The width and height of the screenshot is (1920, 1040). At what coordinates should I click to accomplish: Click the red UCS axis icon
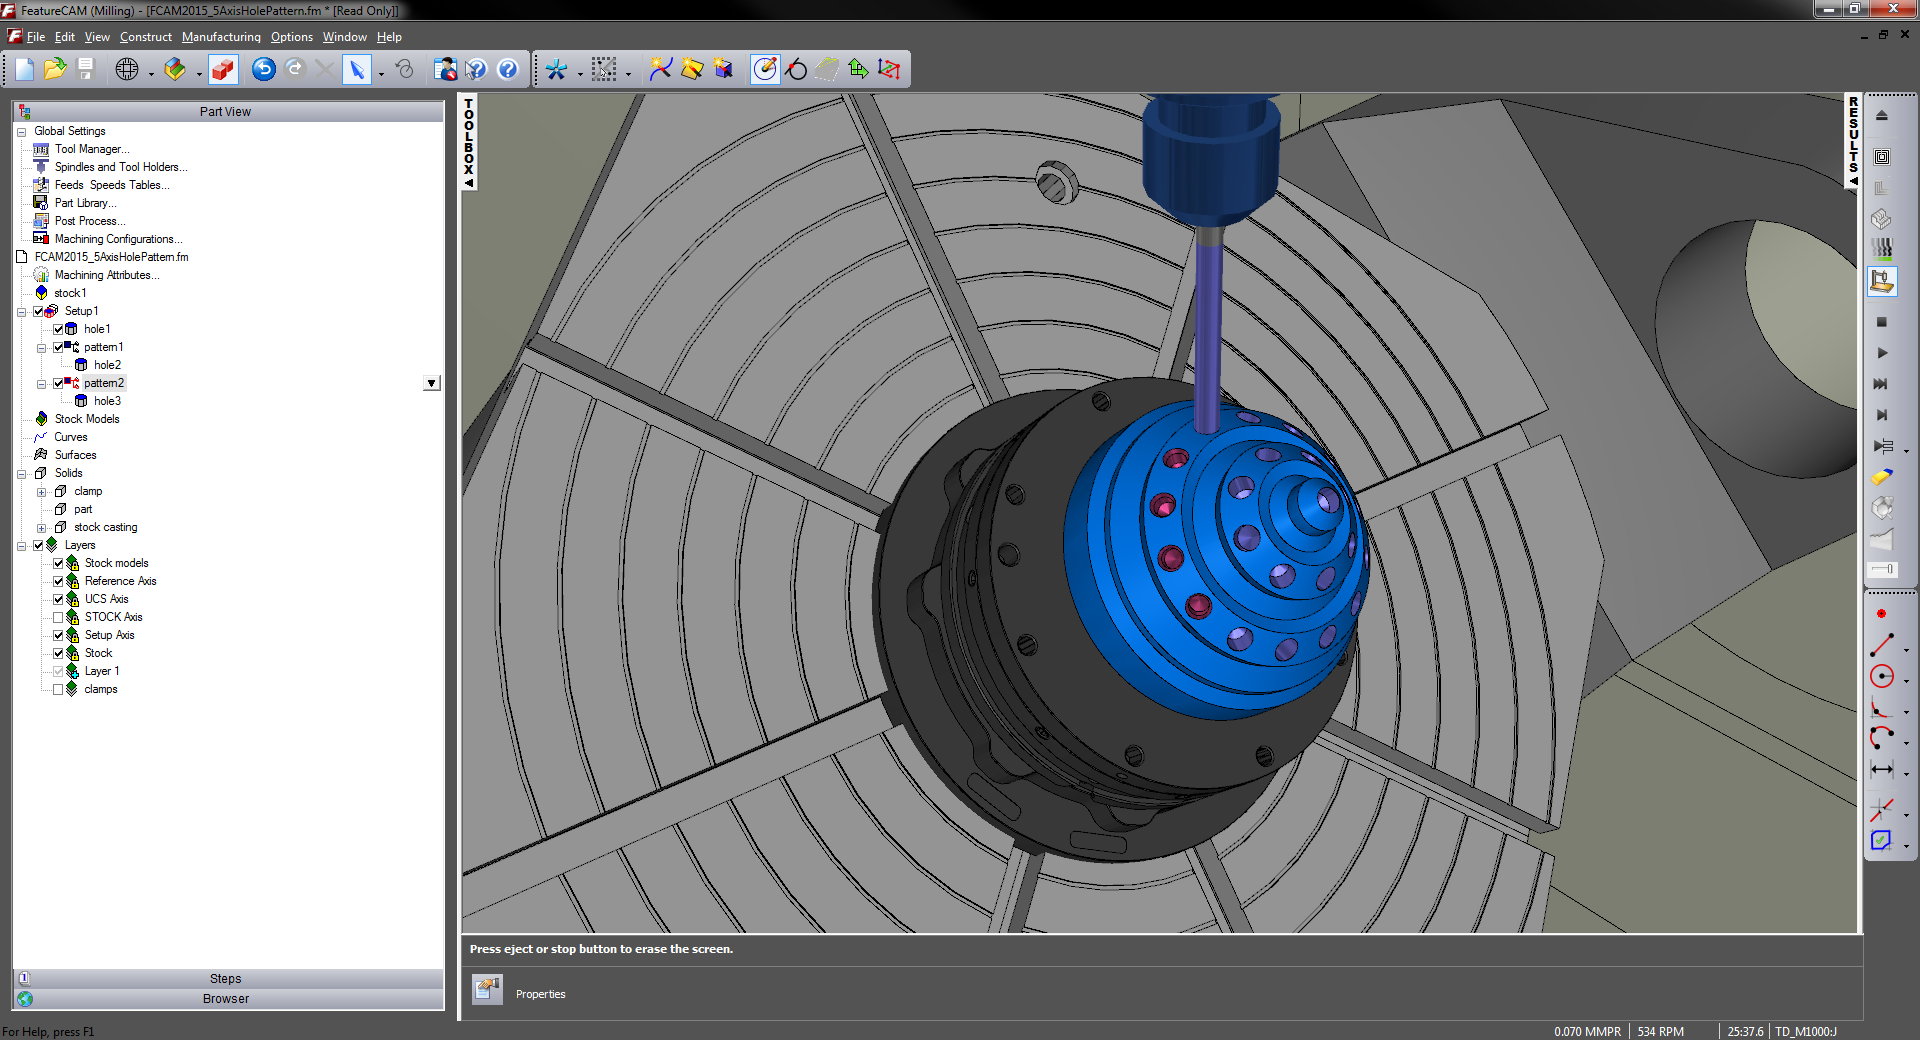pos(889,69)
